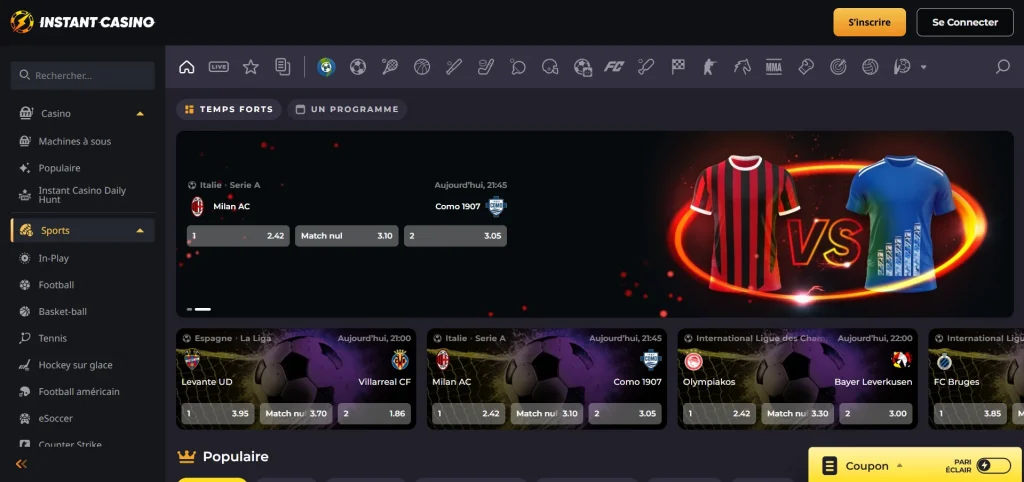
Task: Collapse the Sports section in sidebar
Action: [140, 230]
